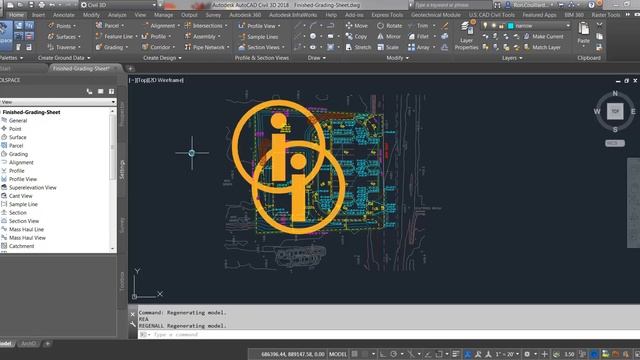Open the Surfaces tool
Image resolution: width=640 pixels, height=360 pixels.
[65, 37]
